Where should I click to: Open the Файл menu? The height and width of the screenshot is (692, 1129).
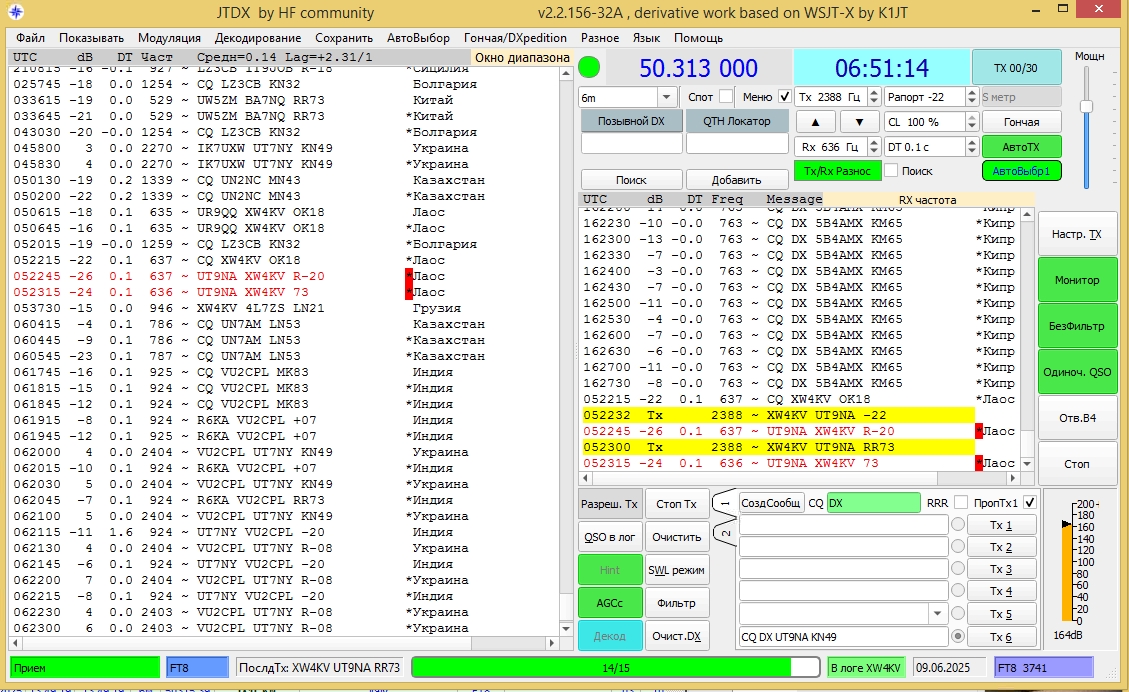coord(30,37)
